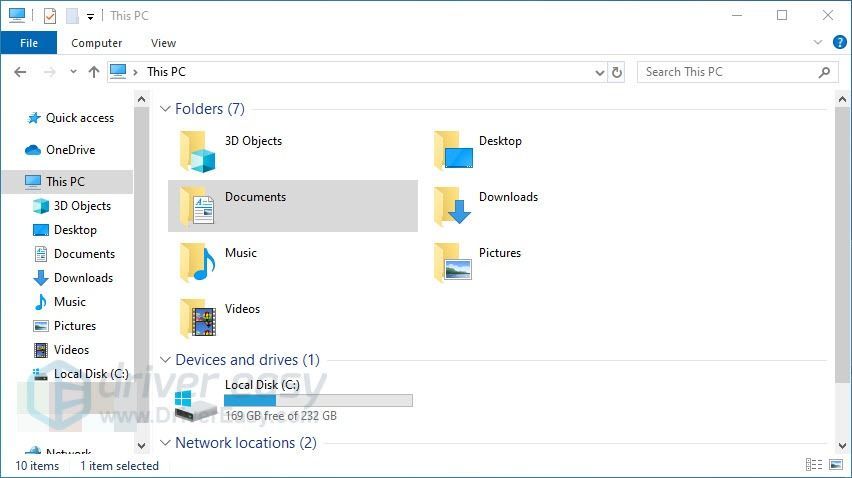
Task: Click the C: drive usage bar
Action: coord(318,400)
